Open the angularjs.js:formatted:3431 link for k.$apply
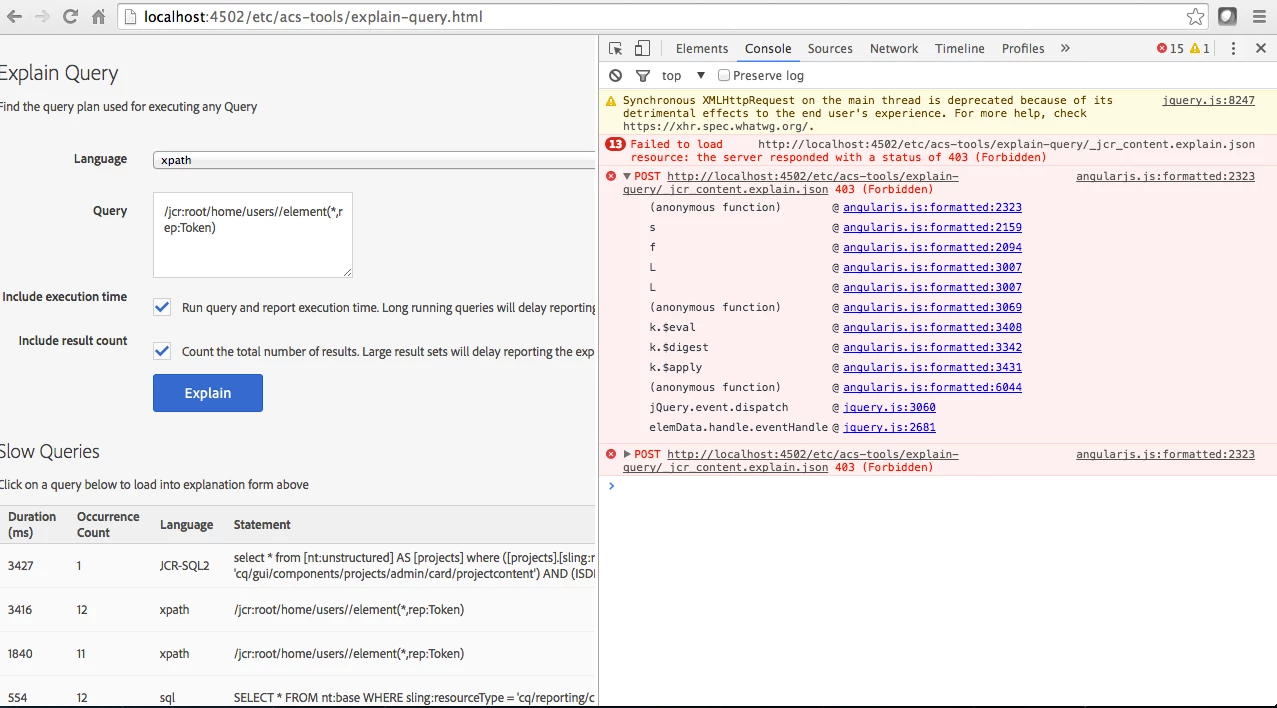The image size is (1277, 708). tap(932, 367)
